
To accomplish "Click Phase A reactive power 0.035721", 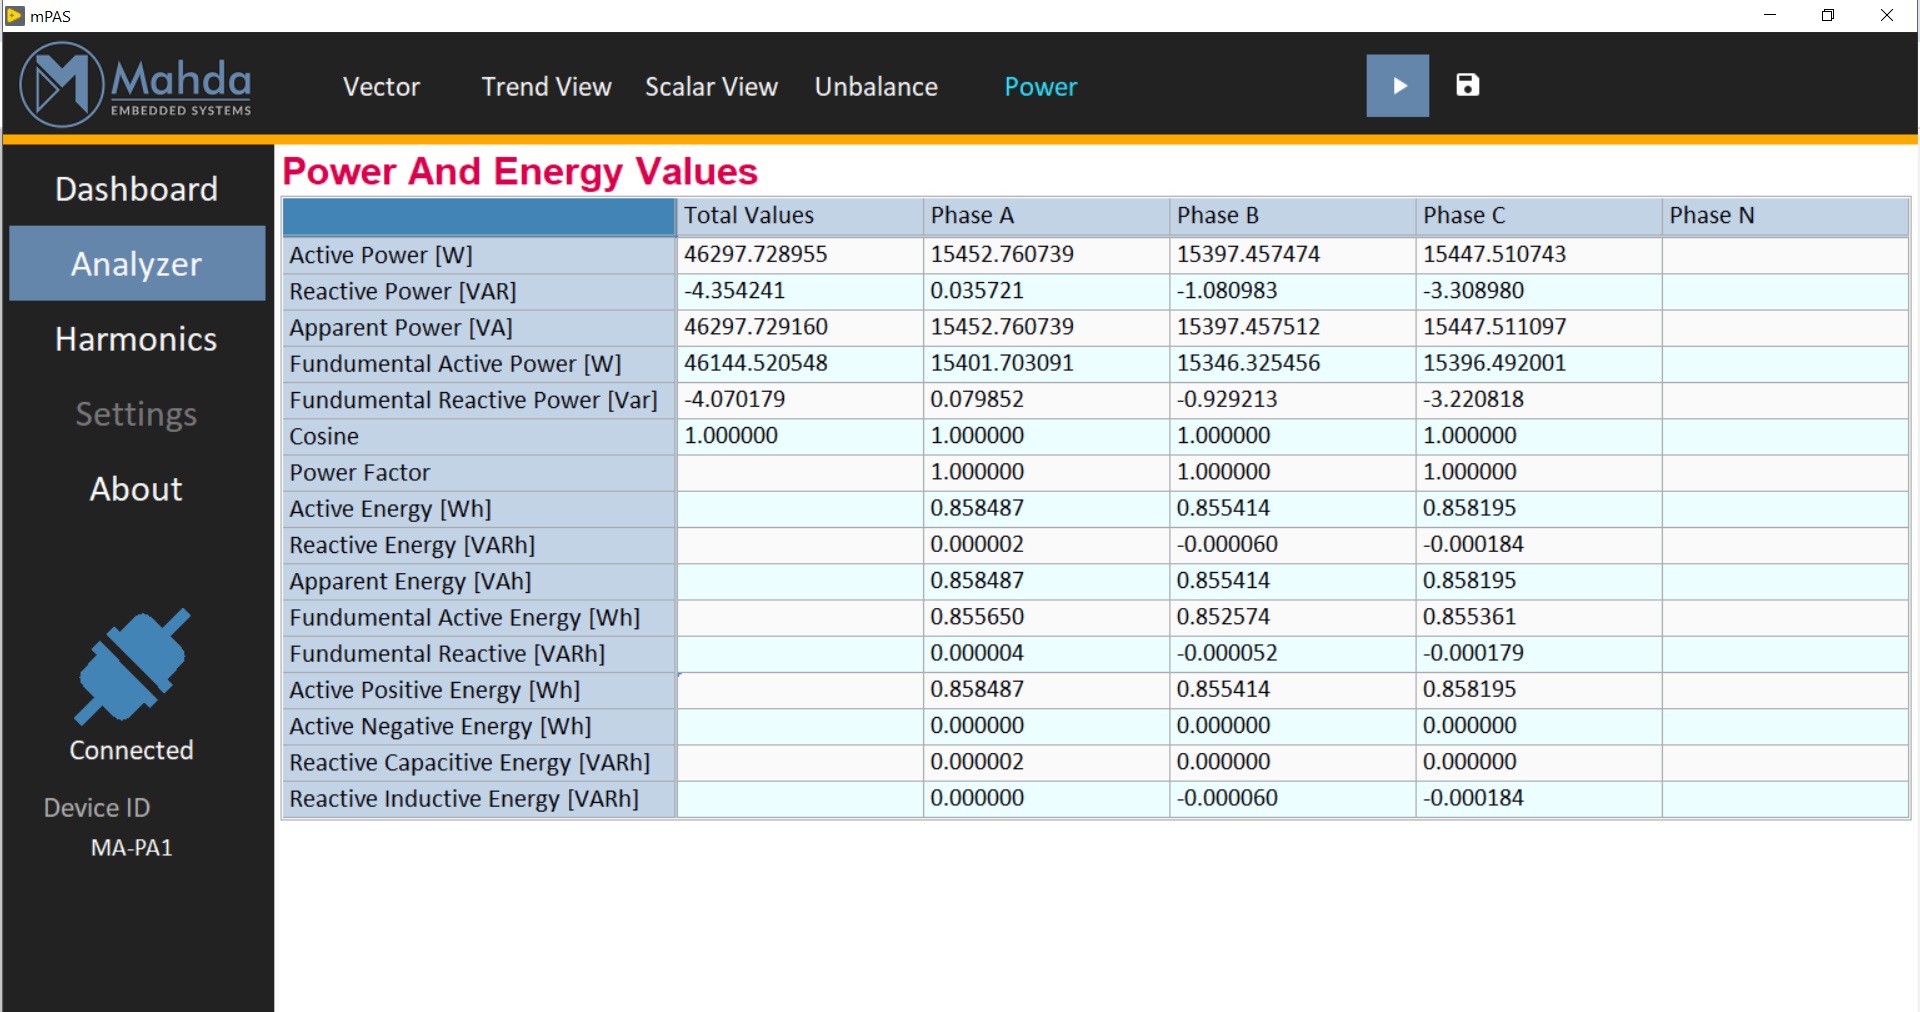I will click(1045, 291).
